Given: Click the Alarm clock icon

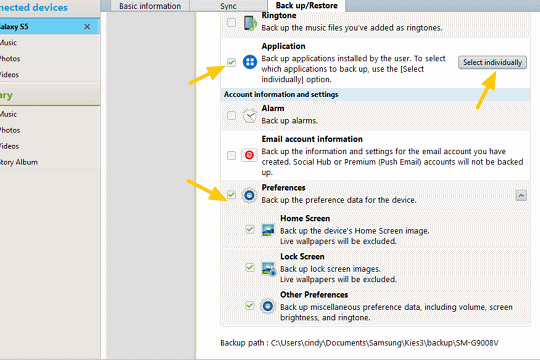Looking at the screenshot, I should coord(250,116).
